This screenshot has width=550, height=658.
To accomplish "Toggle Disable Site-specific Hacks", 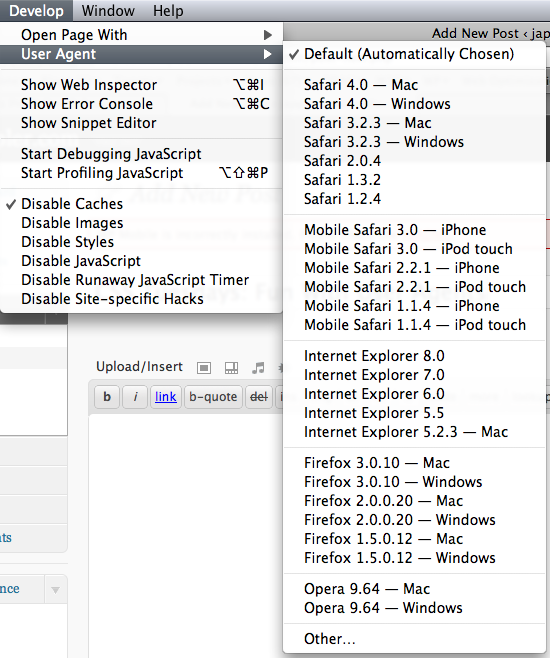I will click(141, 299).
